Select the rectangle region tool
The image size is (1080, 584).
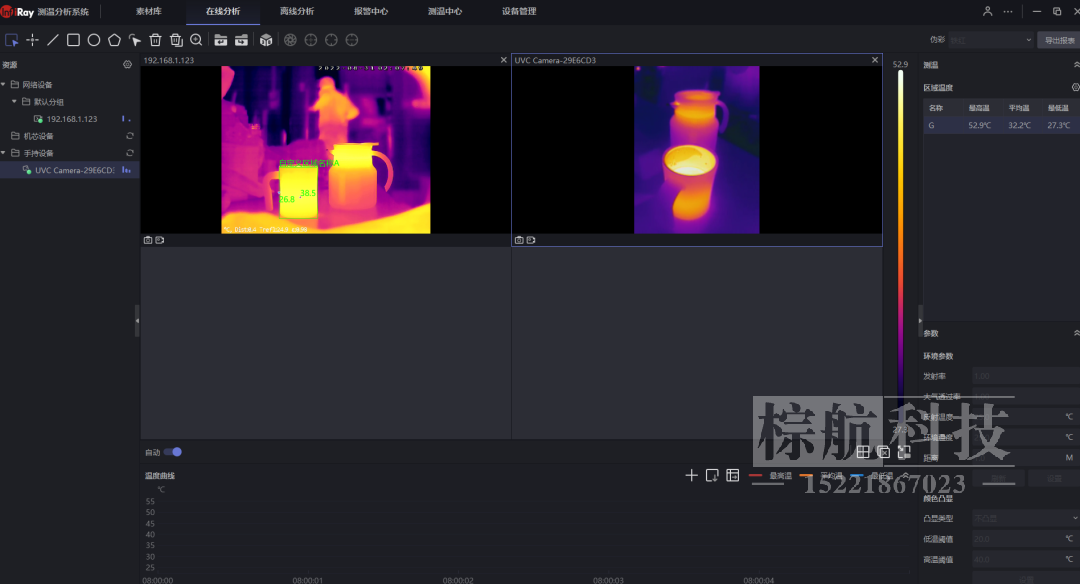[73, 40]
